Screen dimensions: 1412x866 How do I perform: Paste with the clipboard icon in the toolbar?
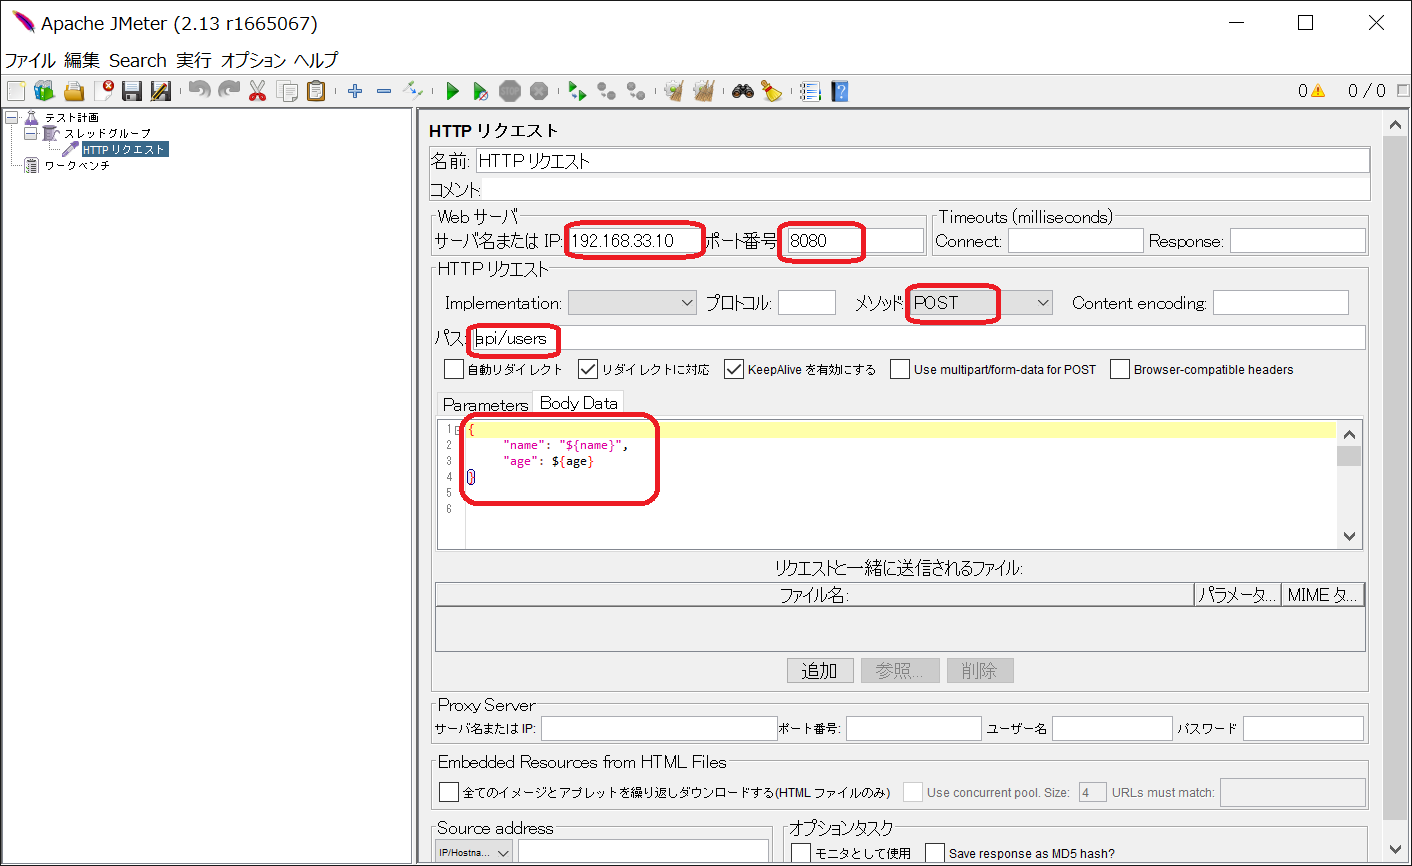(x=316, y=91)
